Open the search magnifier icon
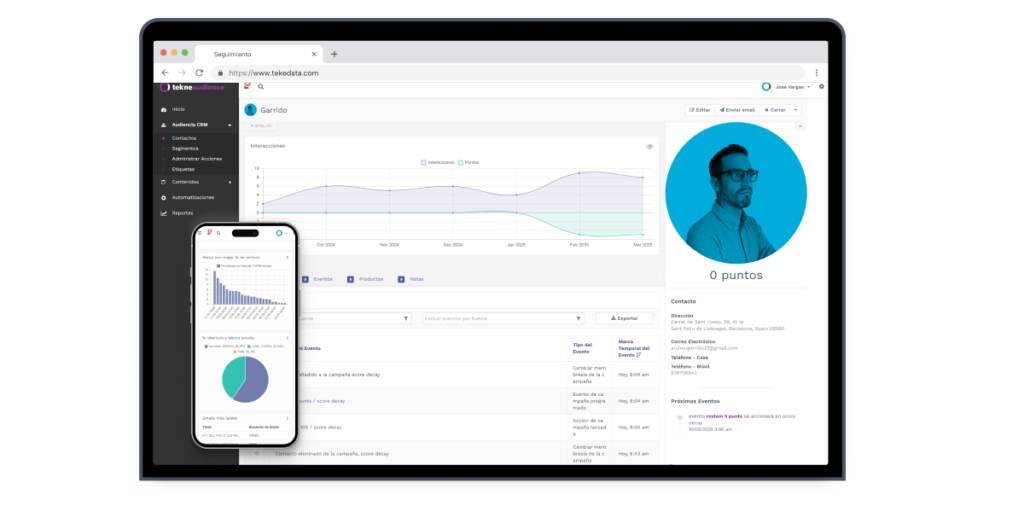 pyautogui.click(x=261, y=87)
